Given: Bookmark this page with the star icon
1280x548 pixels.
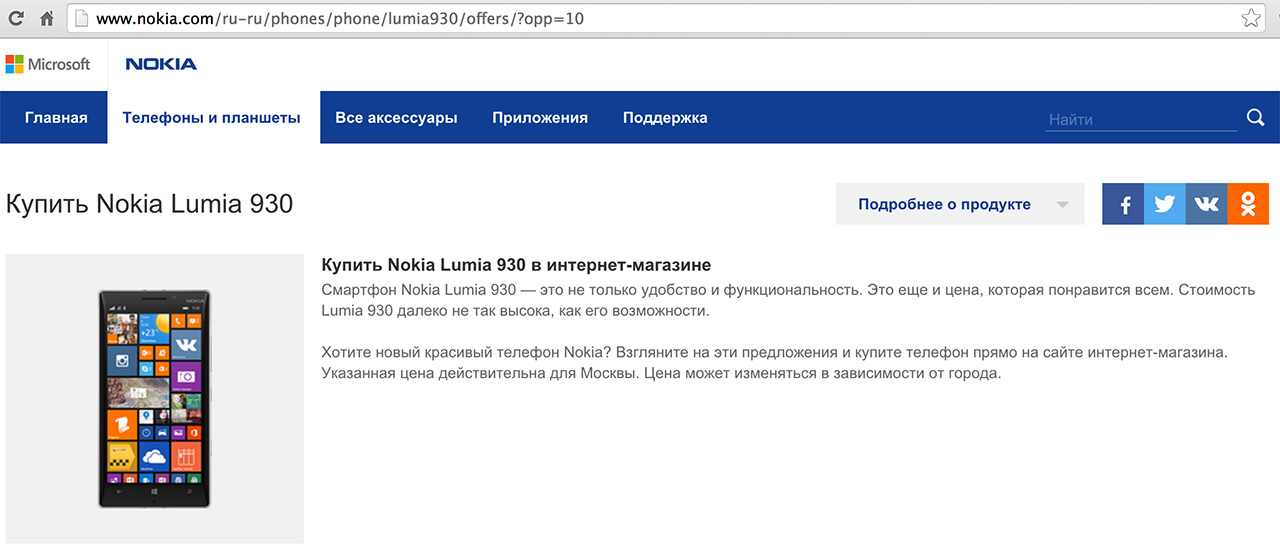Looking at the screenshot, I should (x=1251, y=18).
